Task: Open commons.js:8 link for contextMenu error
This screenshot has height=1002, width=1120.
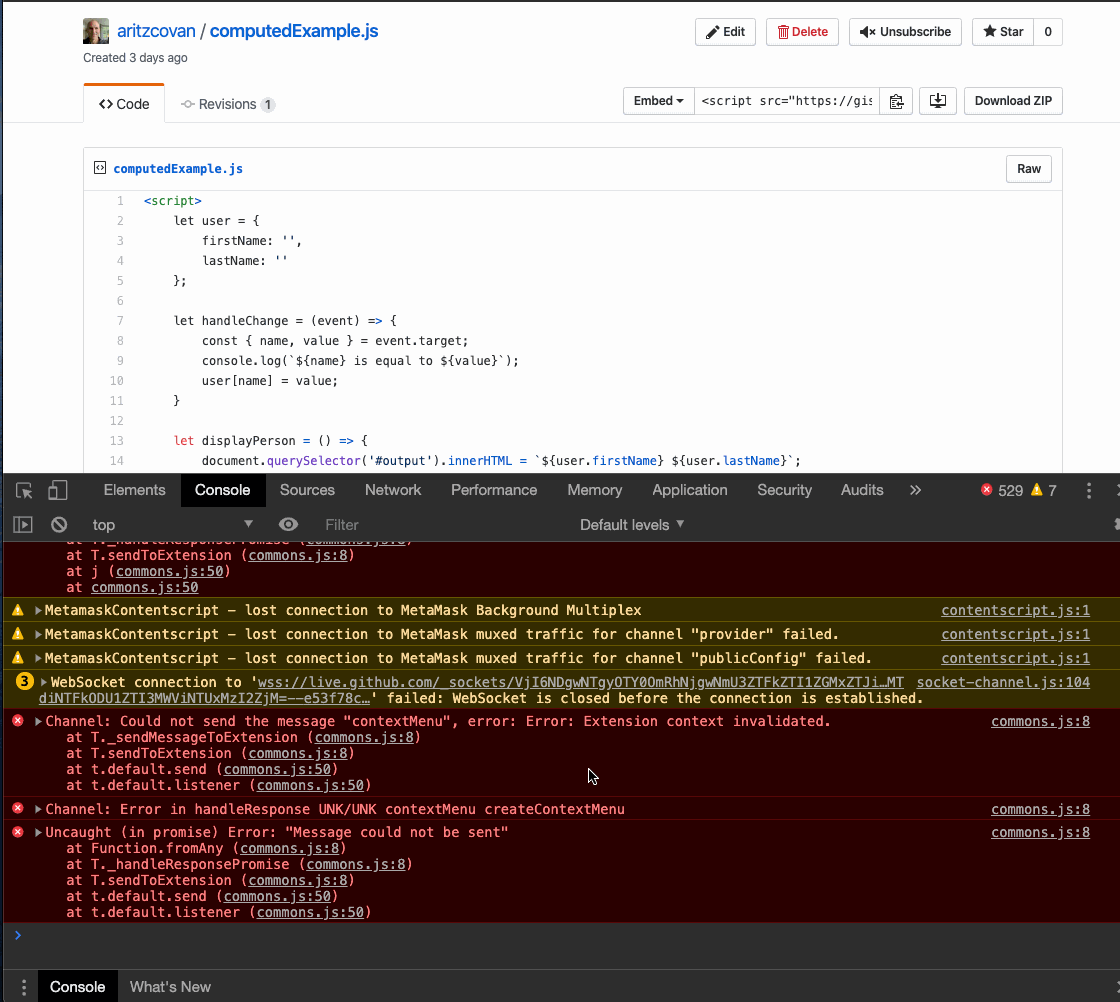Action: pos(1040,721)
